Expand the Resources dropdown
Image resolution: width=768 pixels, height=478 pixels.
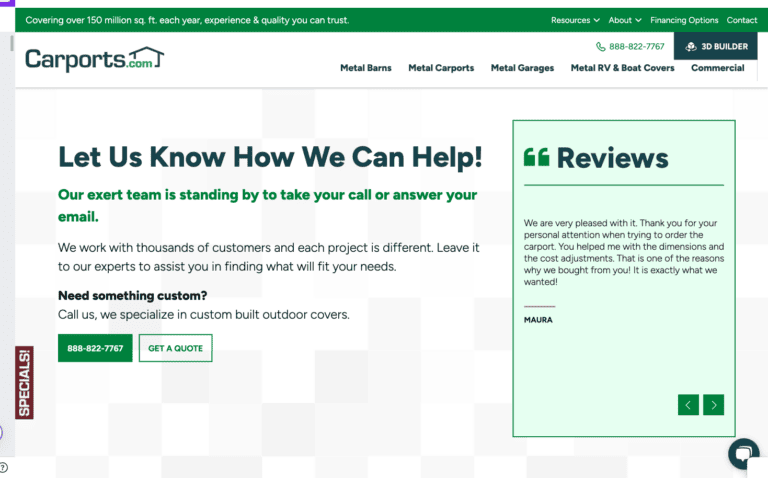tap(575, 20)
